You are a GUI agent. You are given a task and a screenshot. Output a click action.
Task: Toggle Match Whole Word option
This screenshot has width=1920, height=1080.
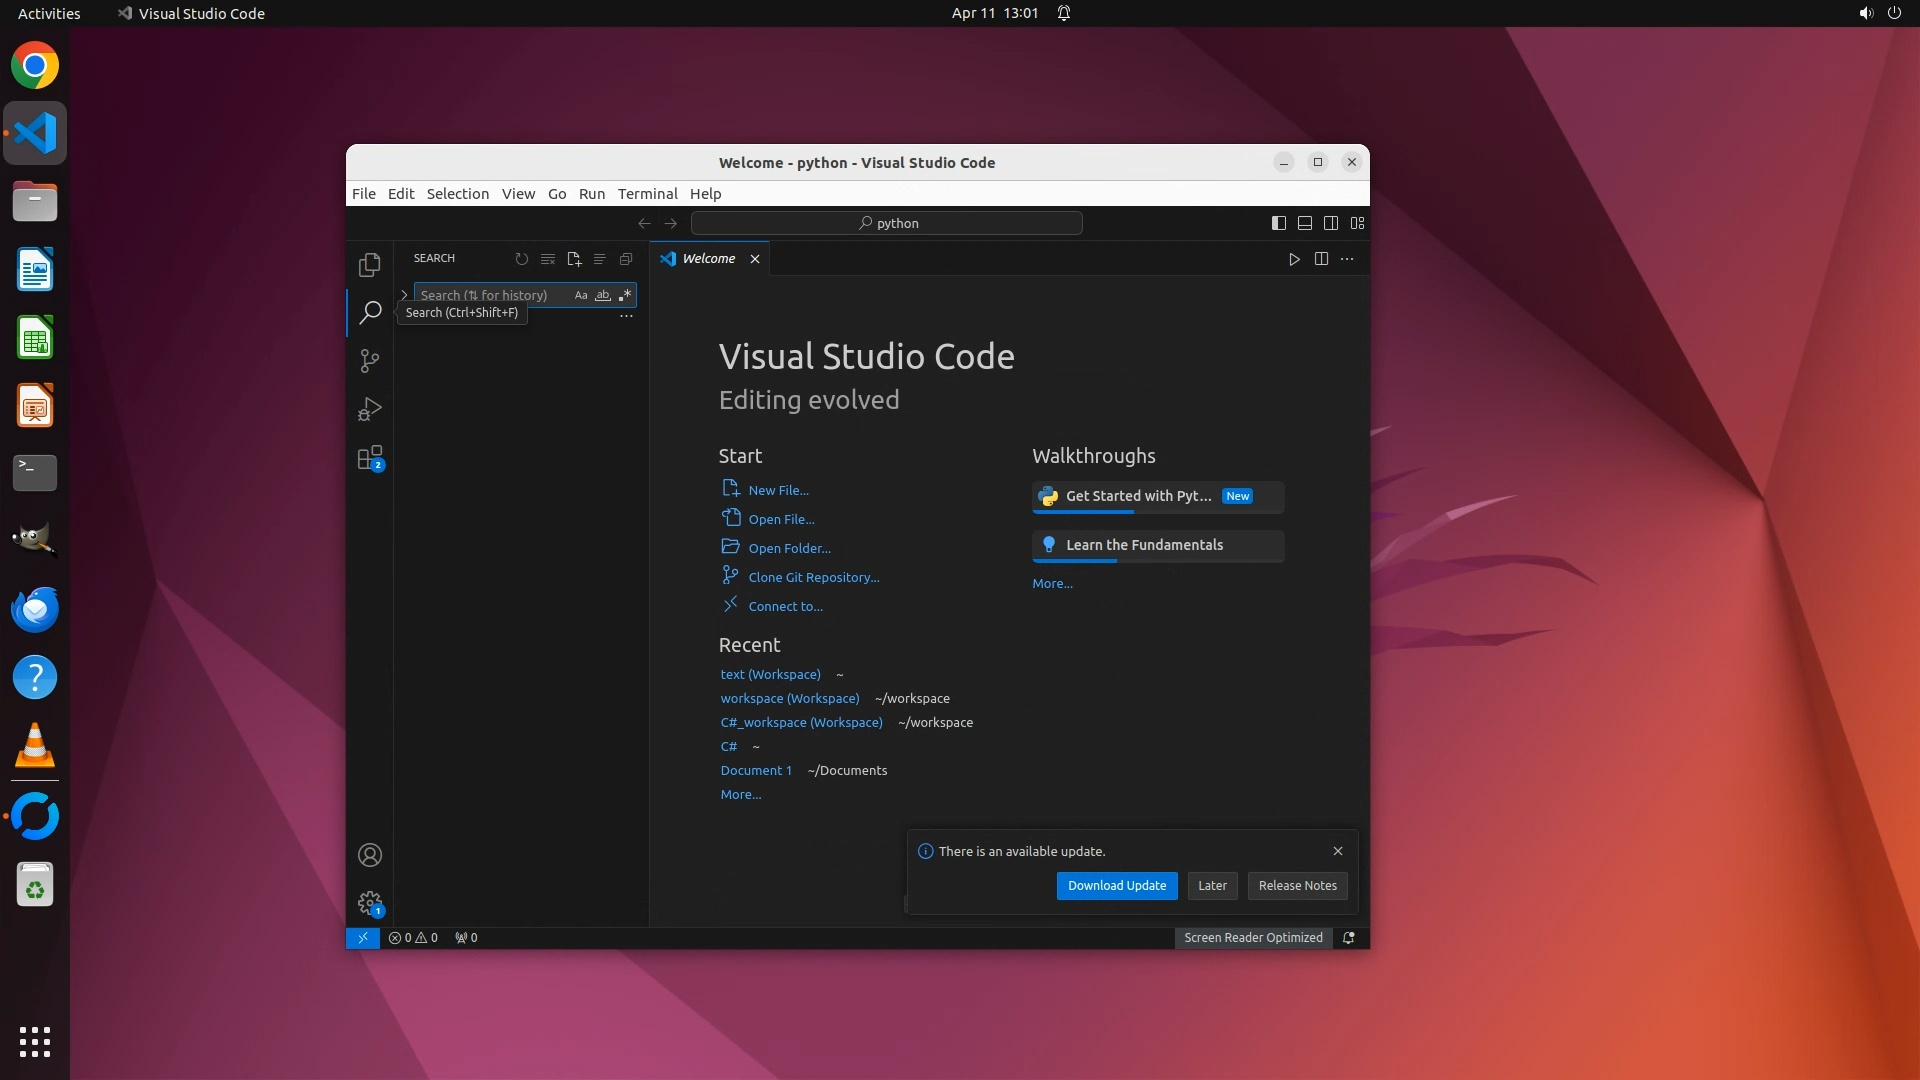603,295
